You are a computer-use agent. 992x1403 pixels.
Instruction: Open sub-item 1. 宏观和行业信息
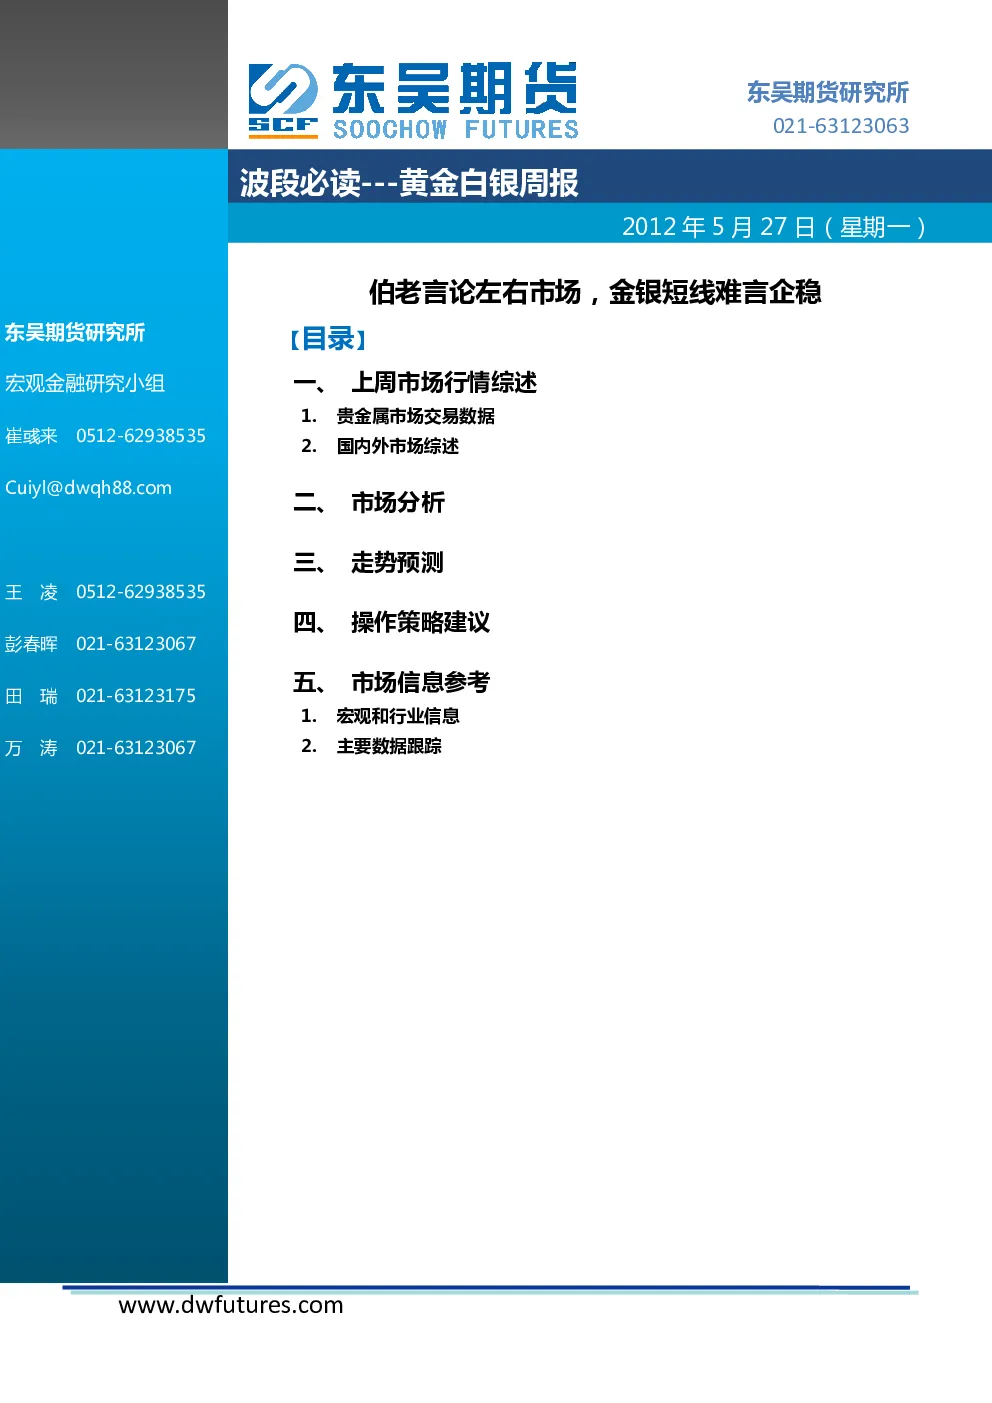point(380,716)
